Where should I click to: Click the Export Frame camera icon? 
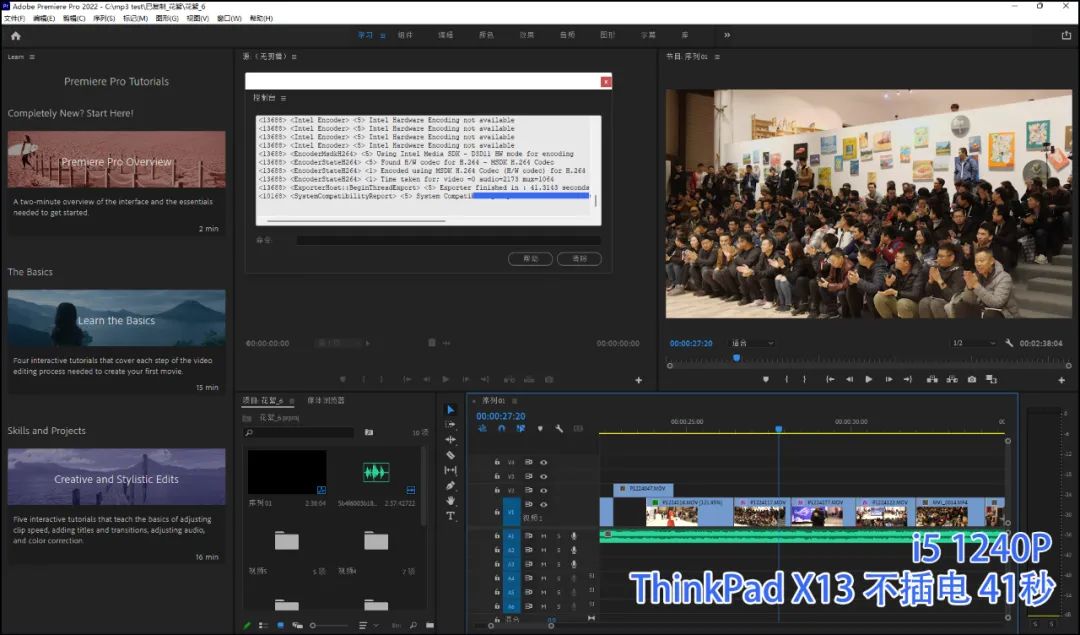tap(971, 379)
